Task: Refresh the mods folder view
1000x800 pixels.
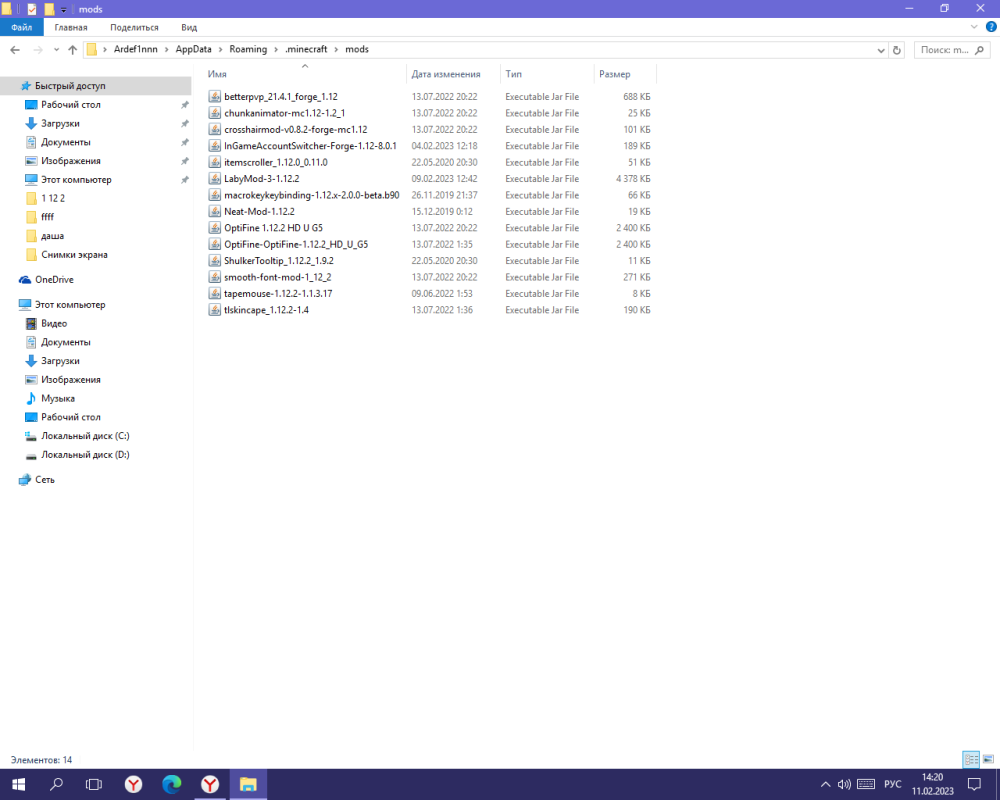Action: 897,50
